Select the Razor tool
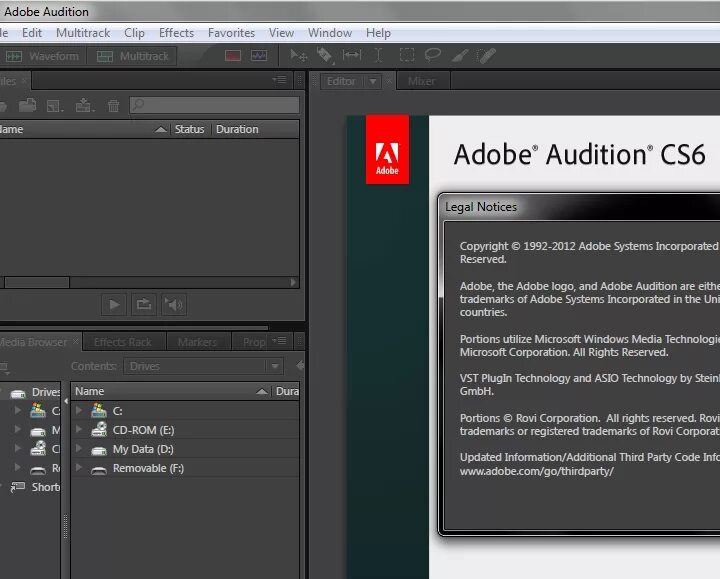The height and width of the screenshot is (579, 720). pyautogui.click(x=325, y=56)
